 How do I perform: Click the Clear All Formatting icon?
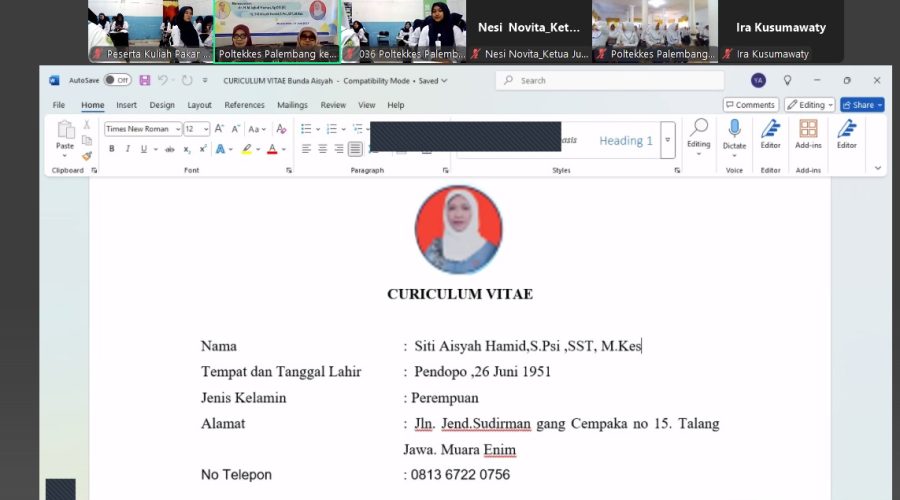281,129
